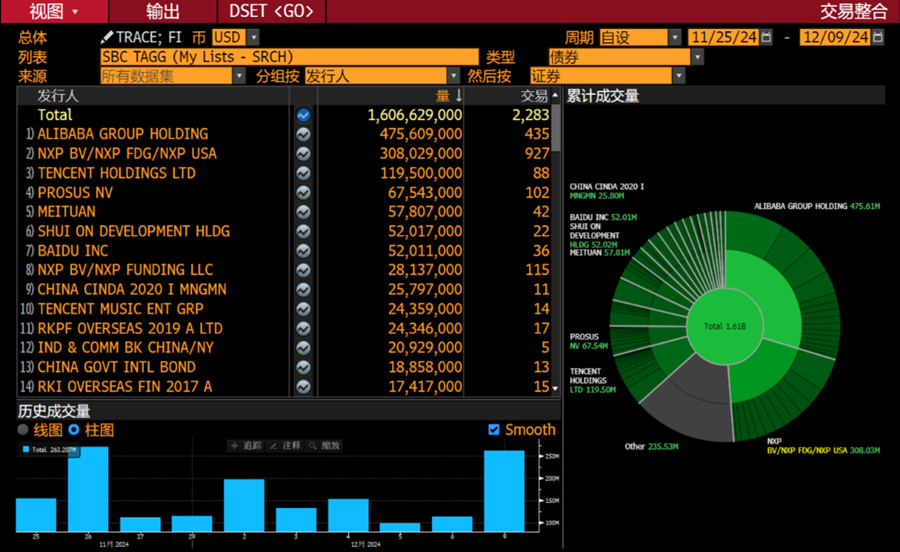This screenshot has height=552, width=900.
Task: Click the pencil edit icon beside TRACE; FI
Action: coord(106,37)
